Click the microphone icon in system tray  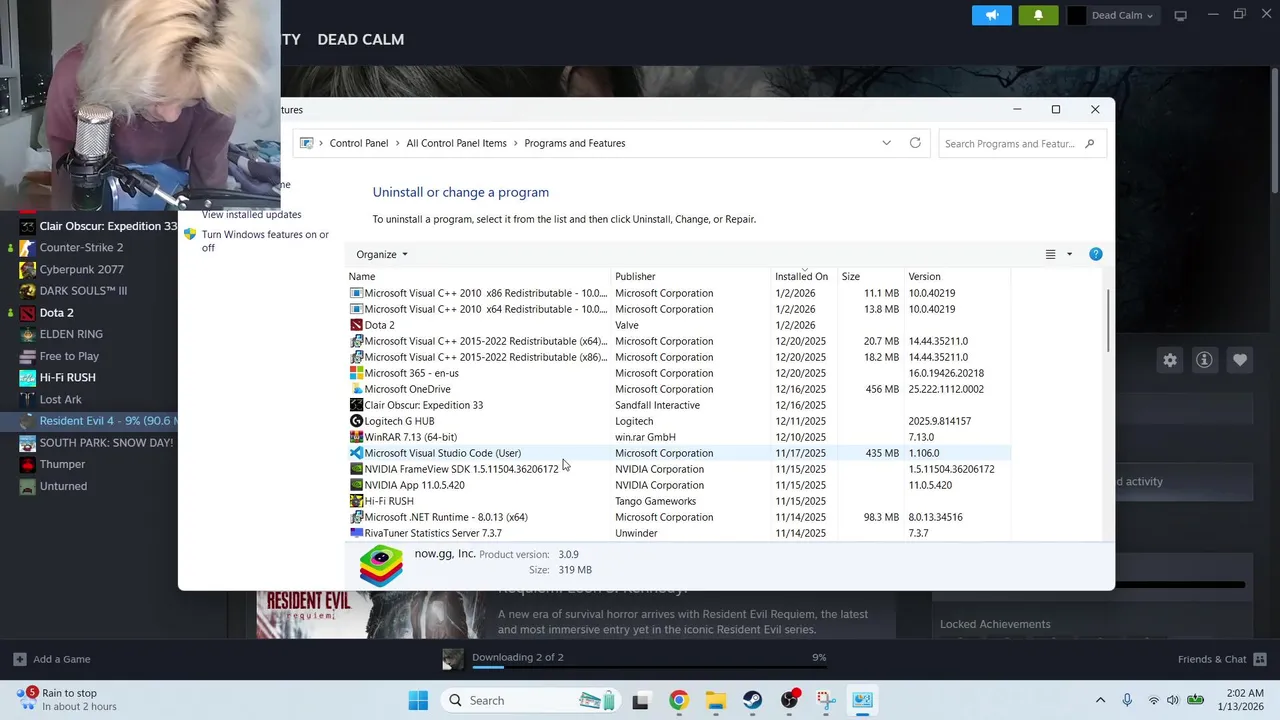(x=1127, y=700)
